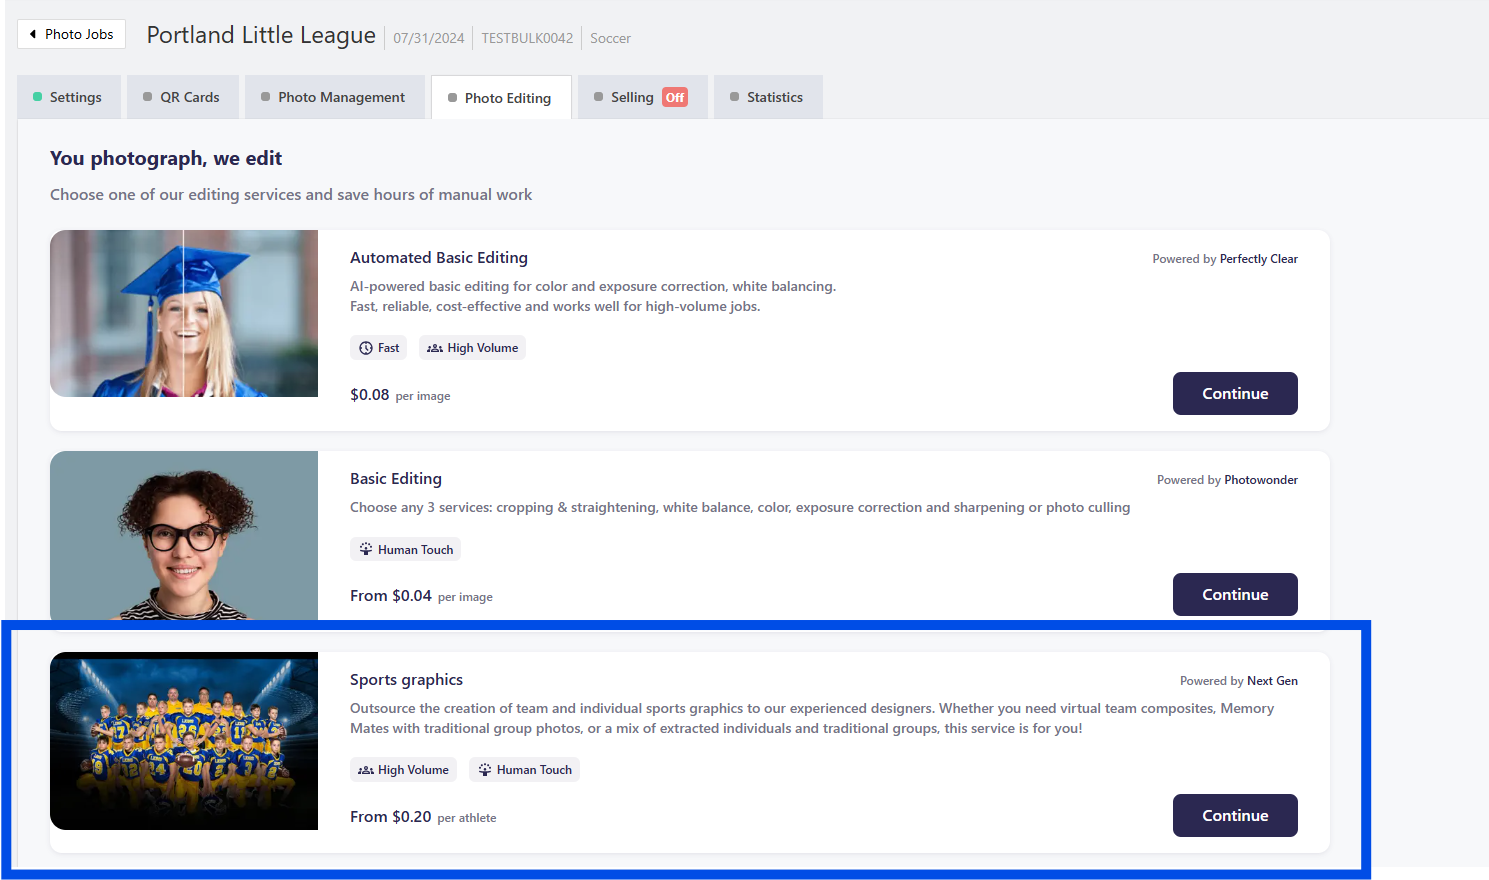Click the curly-haired portrait thumbnail
Screen dimensions: 1489x880
pyautogui.click(x=184, y=536)
